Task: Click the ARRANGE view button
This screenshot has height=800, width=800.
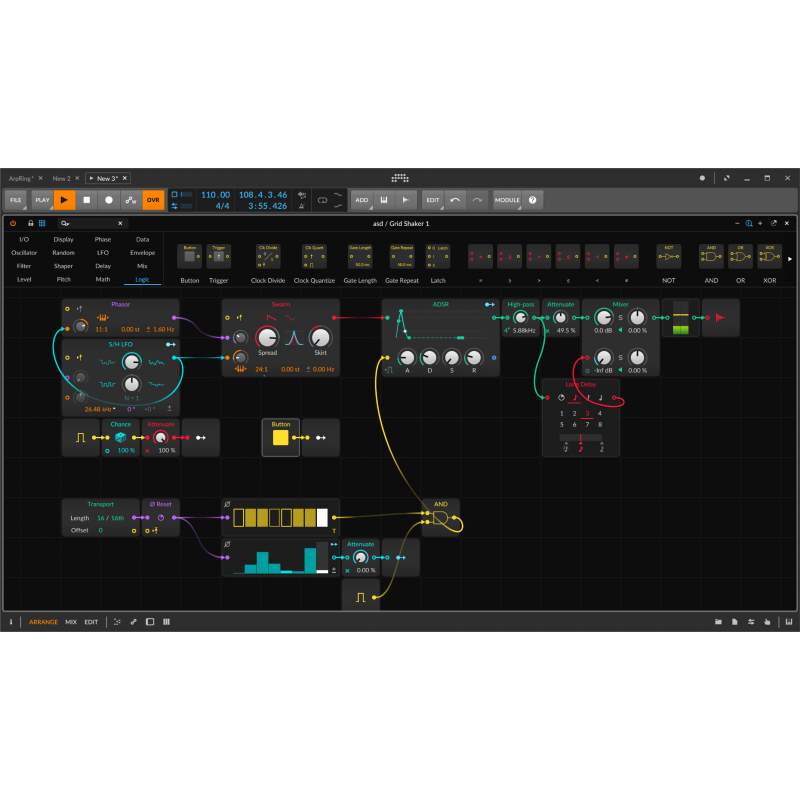Action: pos(43,622)
